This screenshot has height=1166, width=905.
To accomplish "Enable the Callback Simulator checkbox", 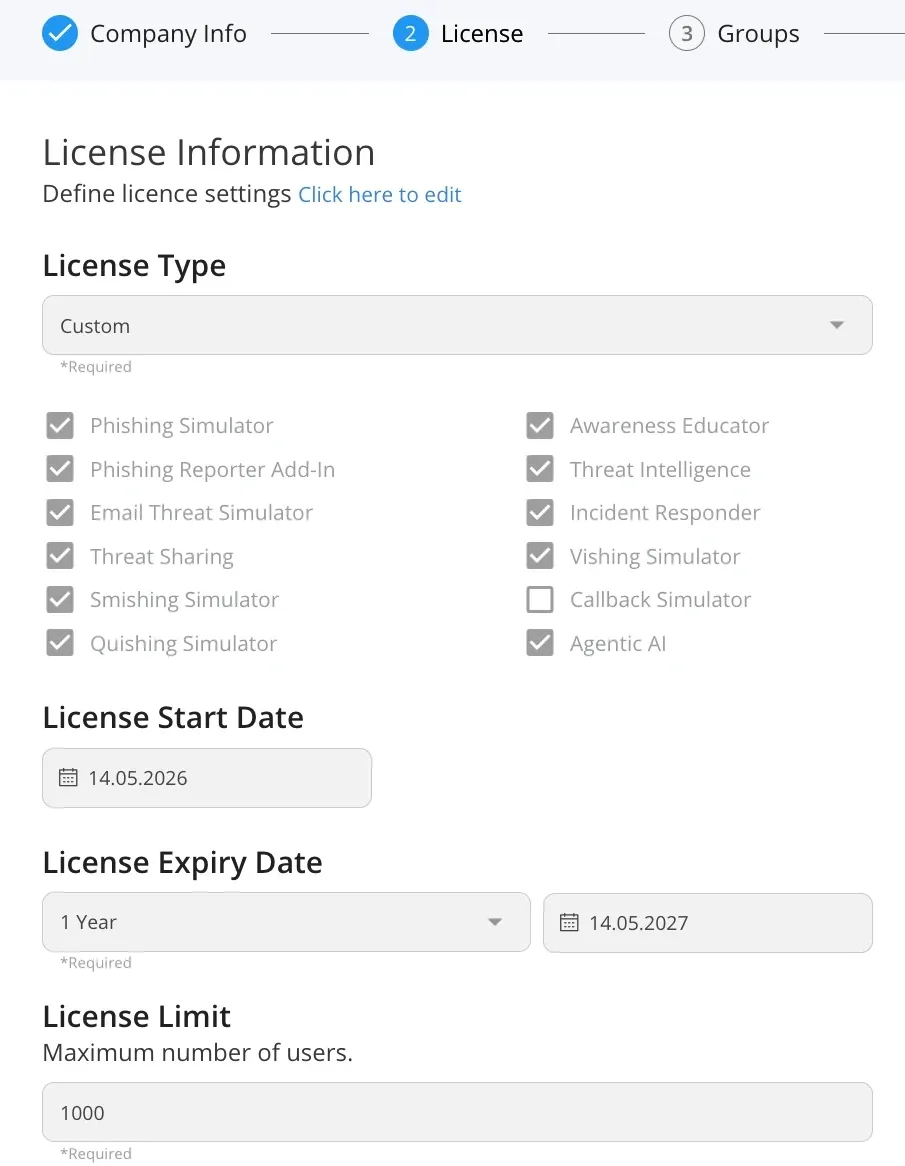I will click(x=540, y=599).
